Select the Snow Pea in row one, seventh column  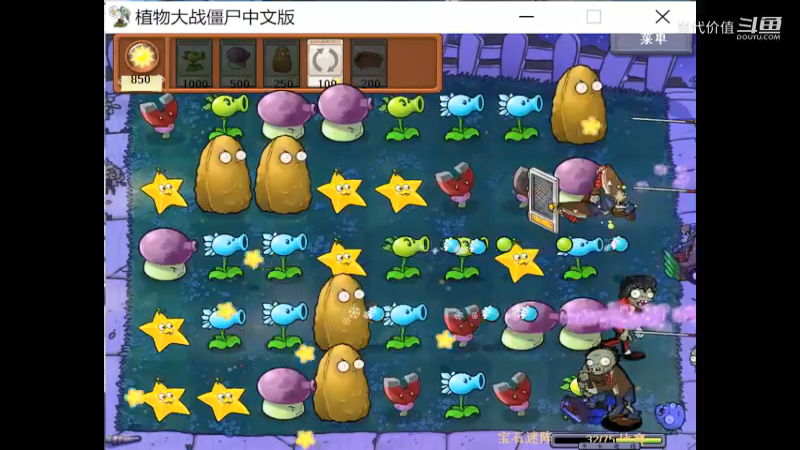pyautogui.click(x=520, y=117)
